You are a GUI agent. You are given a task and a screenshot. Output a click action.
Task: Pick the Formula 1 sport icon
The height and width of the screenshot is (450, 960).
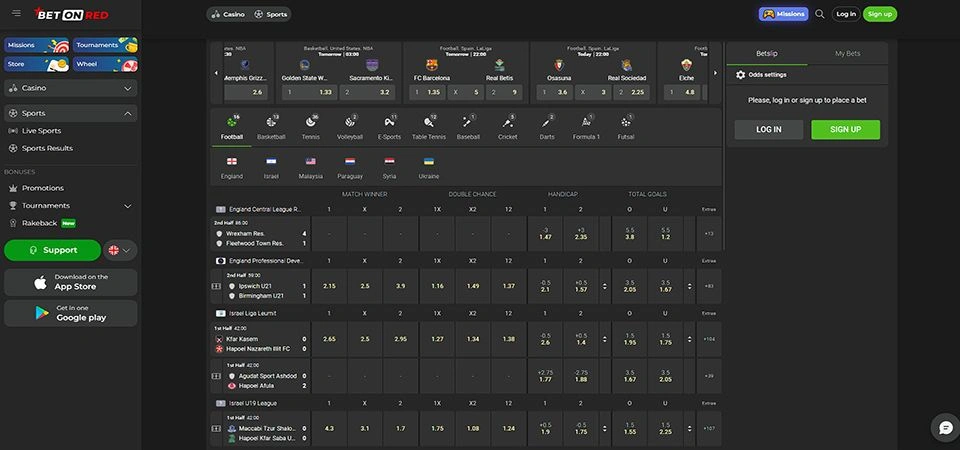[586, 126]
